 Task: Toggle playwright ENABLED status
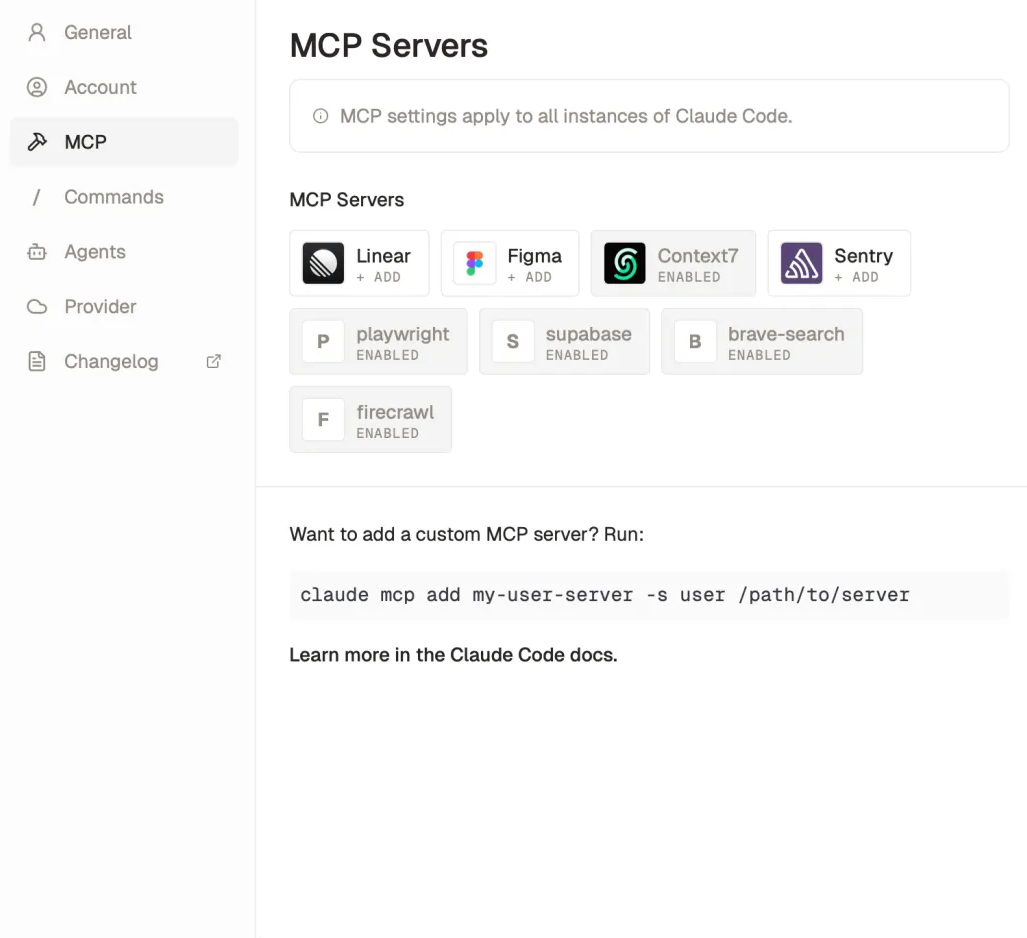point(388,355)
